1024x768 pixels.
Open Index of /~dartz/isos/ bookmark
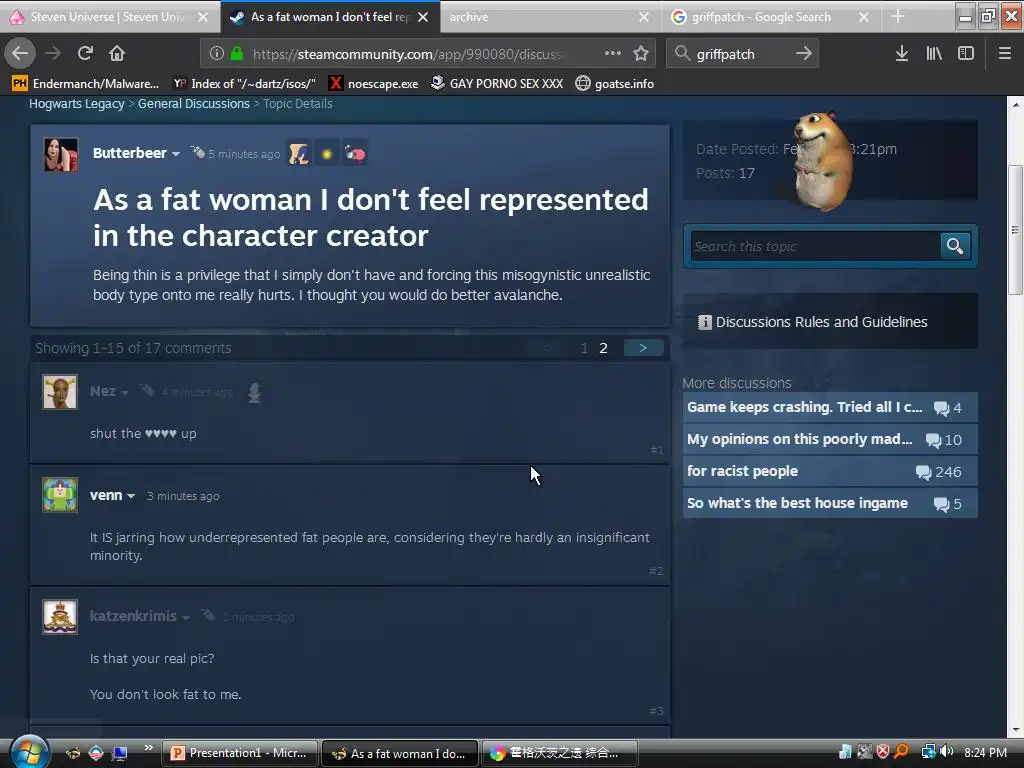tap(244, 84)
